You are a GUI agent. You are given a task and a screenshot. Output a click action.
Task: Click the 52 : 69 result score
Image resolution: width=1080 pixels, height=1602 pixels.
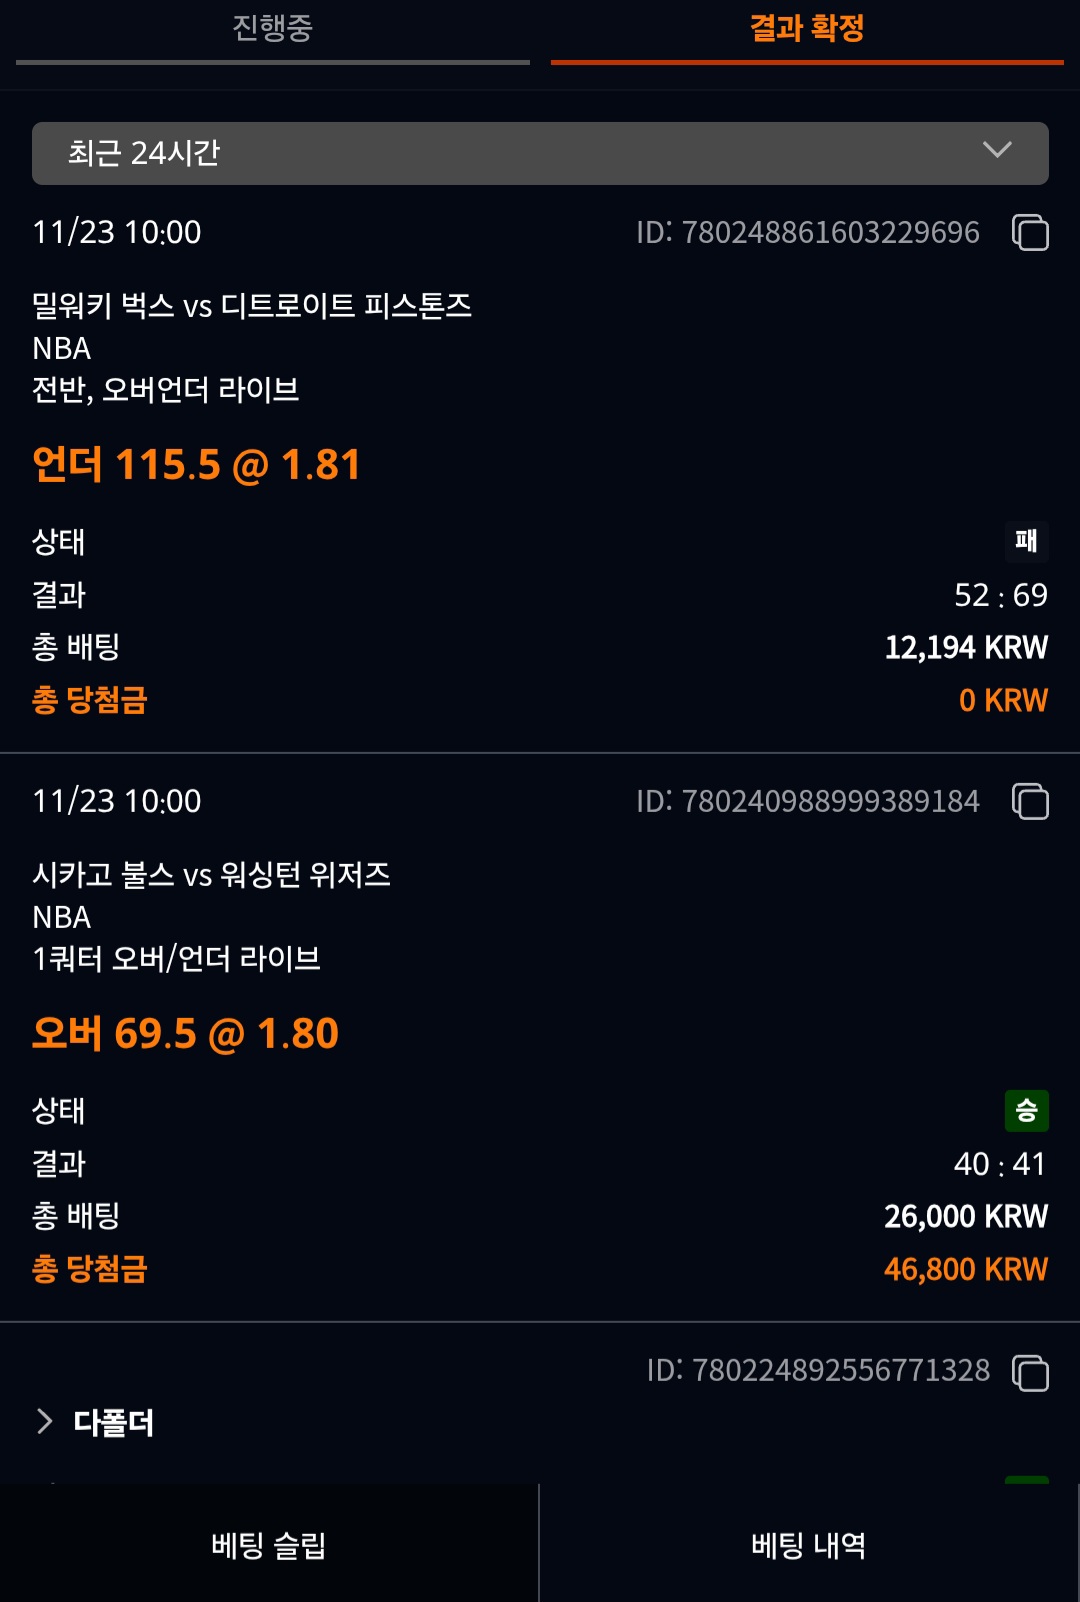pyautogui.click(x=1000, y=595)
